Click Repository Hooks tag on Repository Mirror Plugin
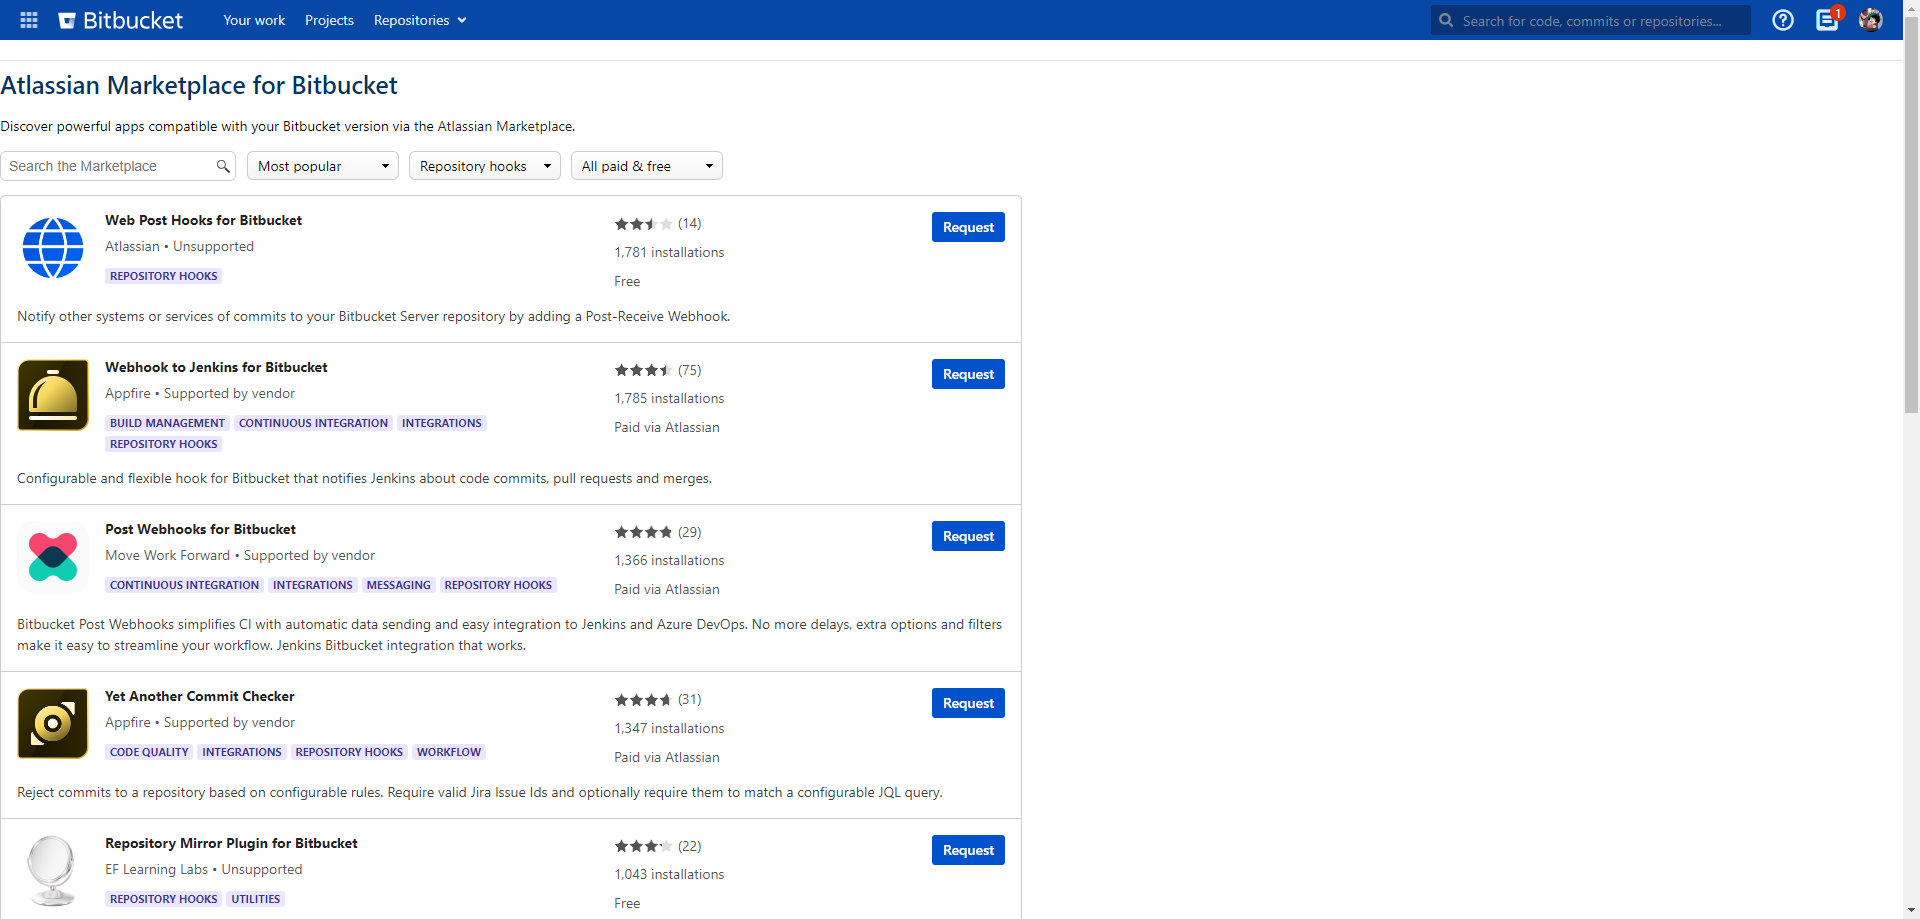The width and height of the screenshot is (1920, 919). click(164, 899)
